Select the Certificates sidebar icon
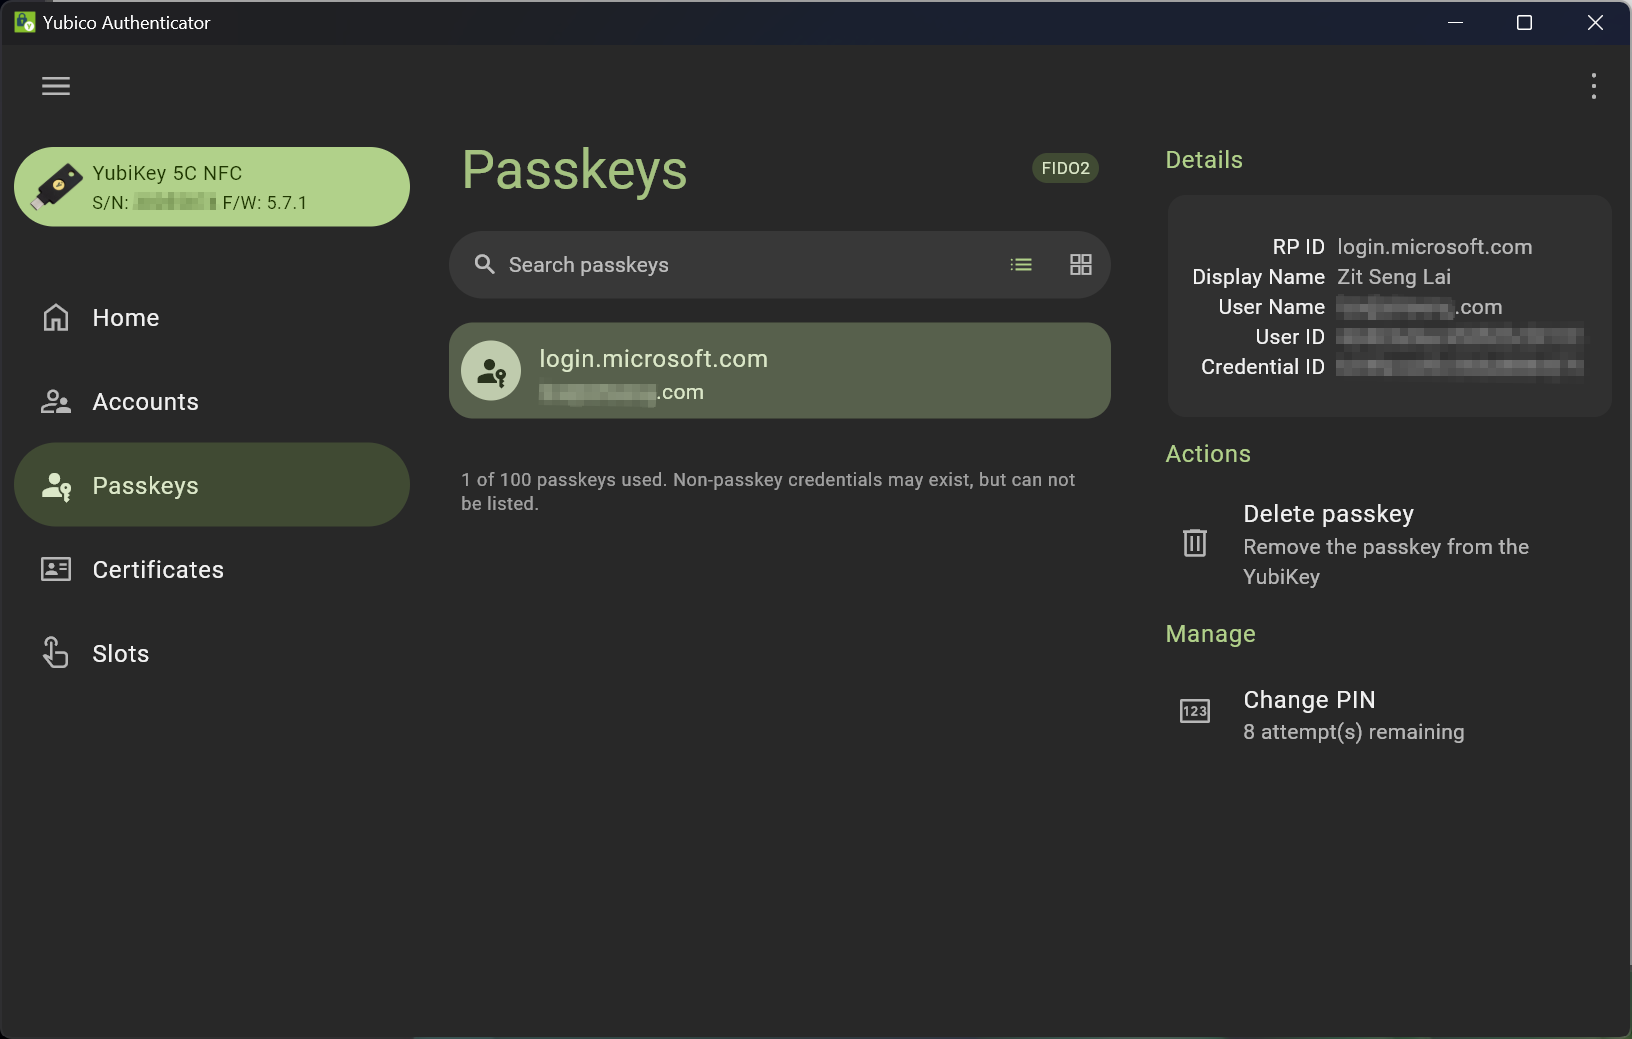The image size is (1632, 1039). tap(56, 569)
